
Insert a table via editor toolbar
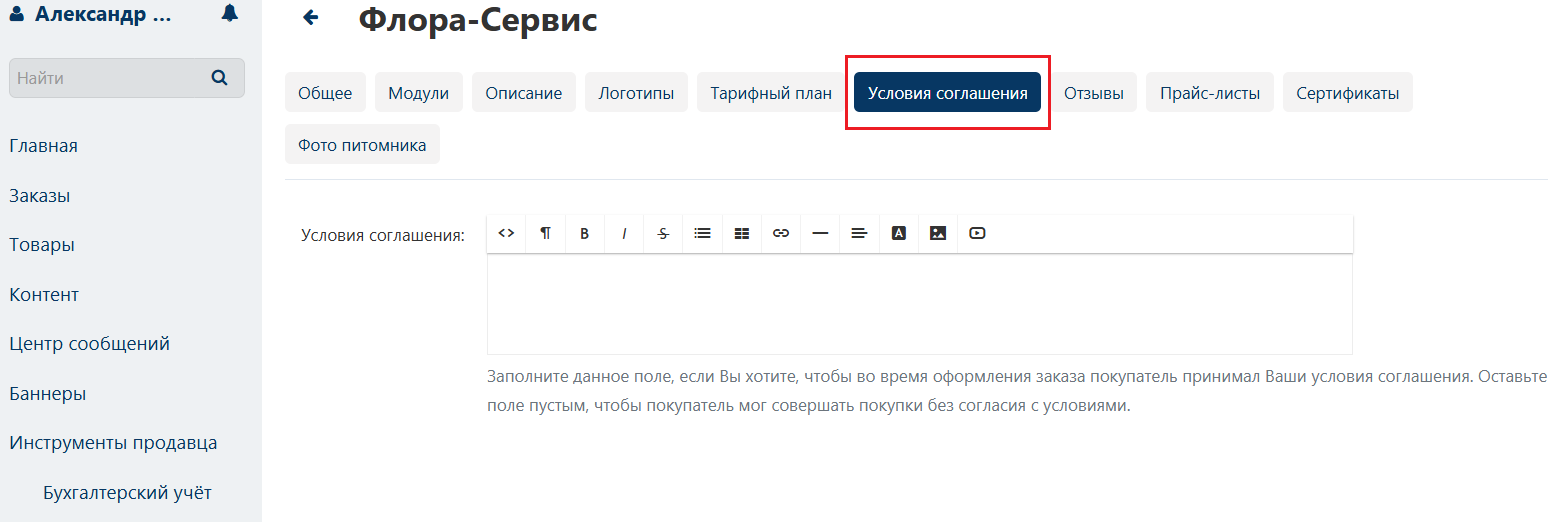(742, 233)
